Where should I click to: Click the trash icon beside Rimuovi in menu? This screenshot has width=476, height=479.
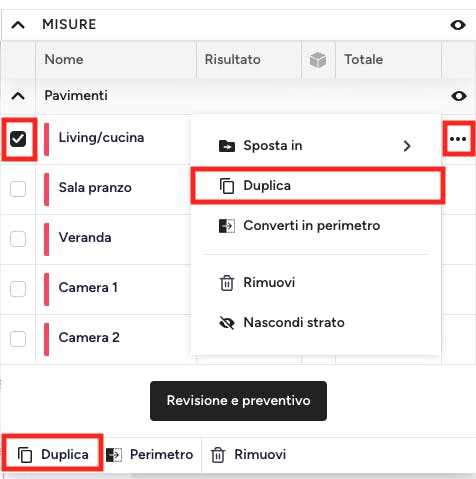[x=227, y=283]
